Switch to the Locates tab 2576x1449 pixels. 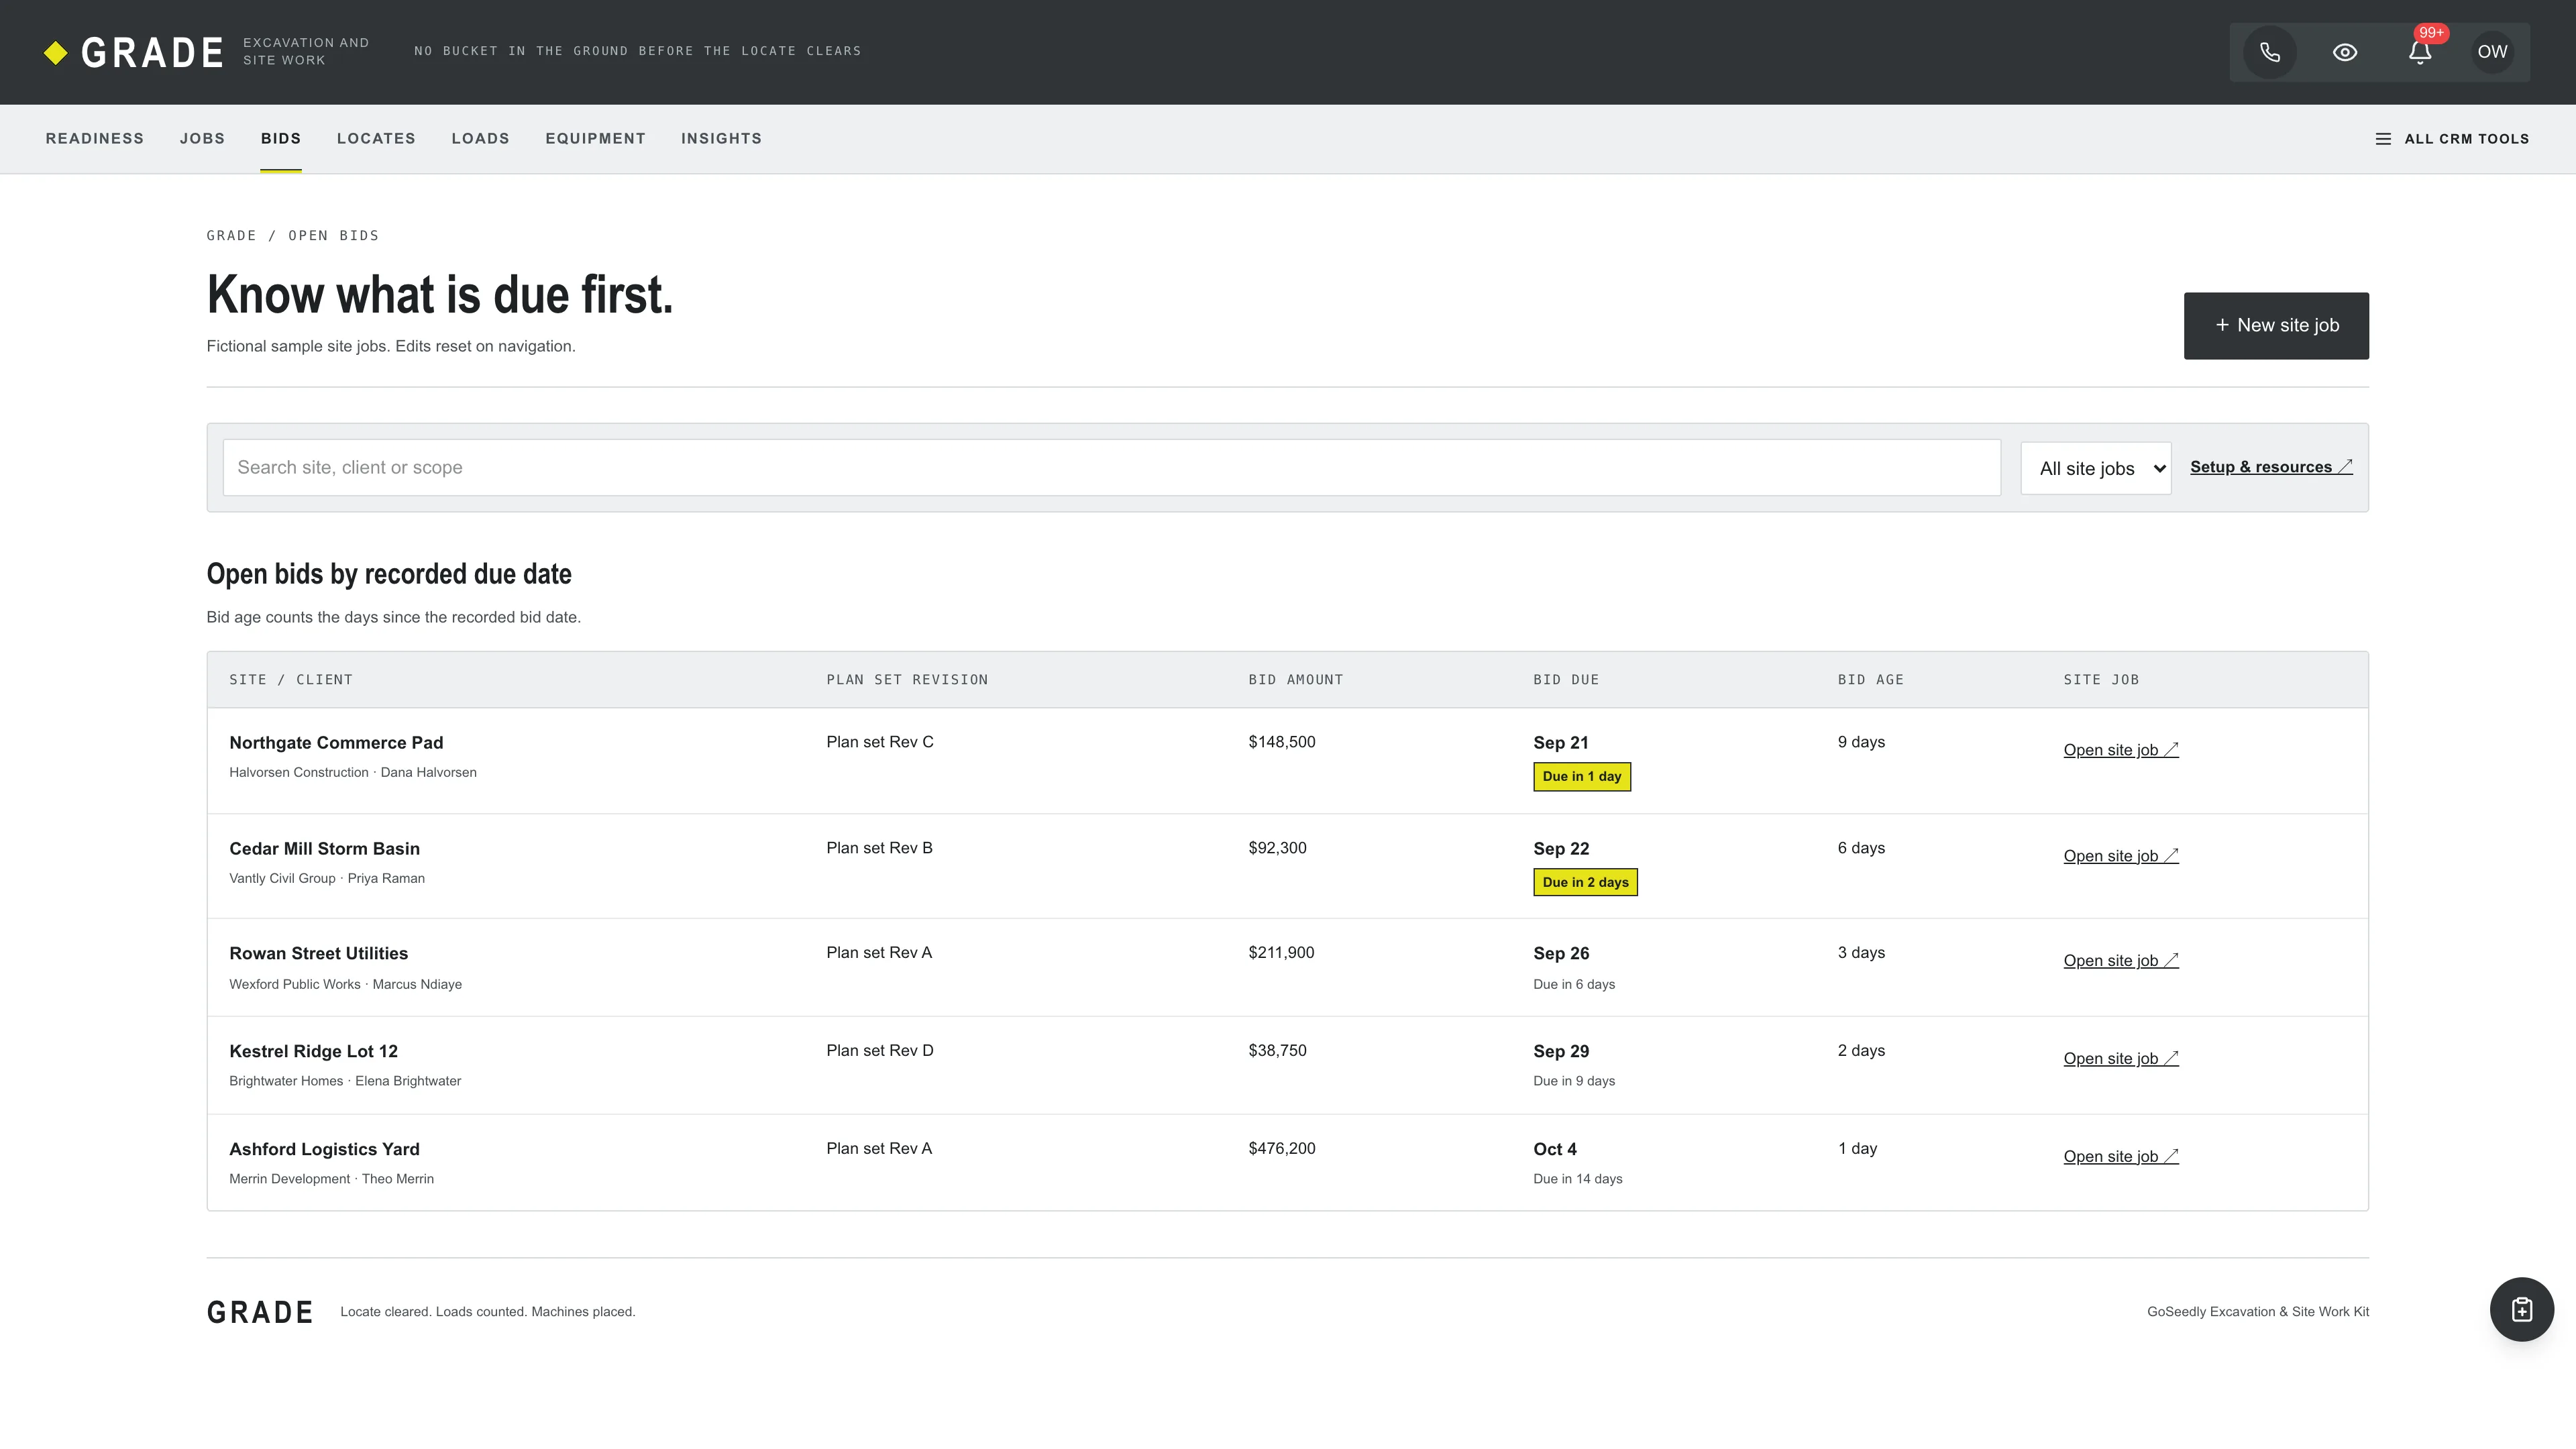(376, 139)
